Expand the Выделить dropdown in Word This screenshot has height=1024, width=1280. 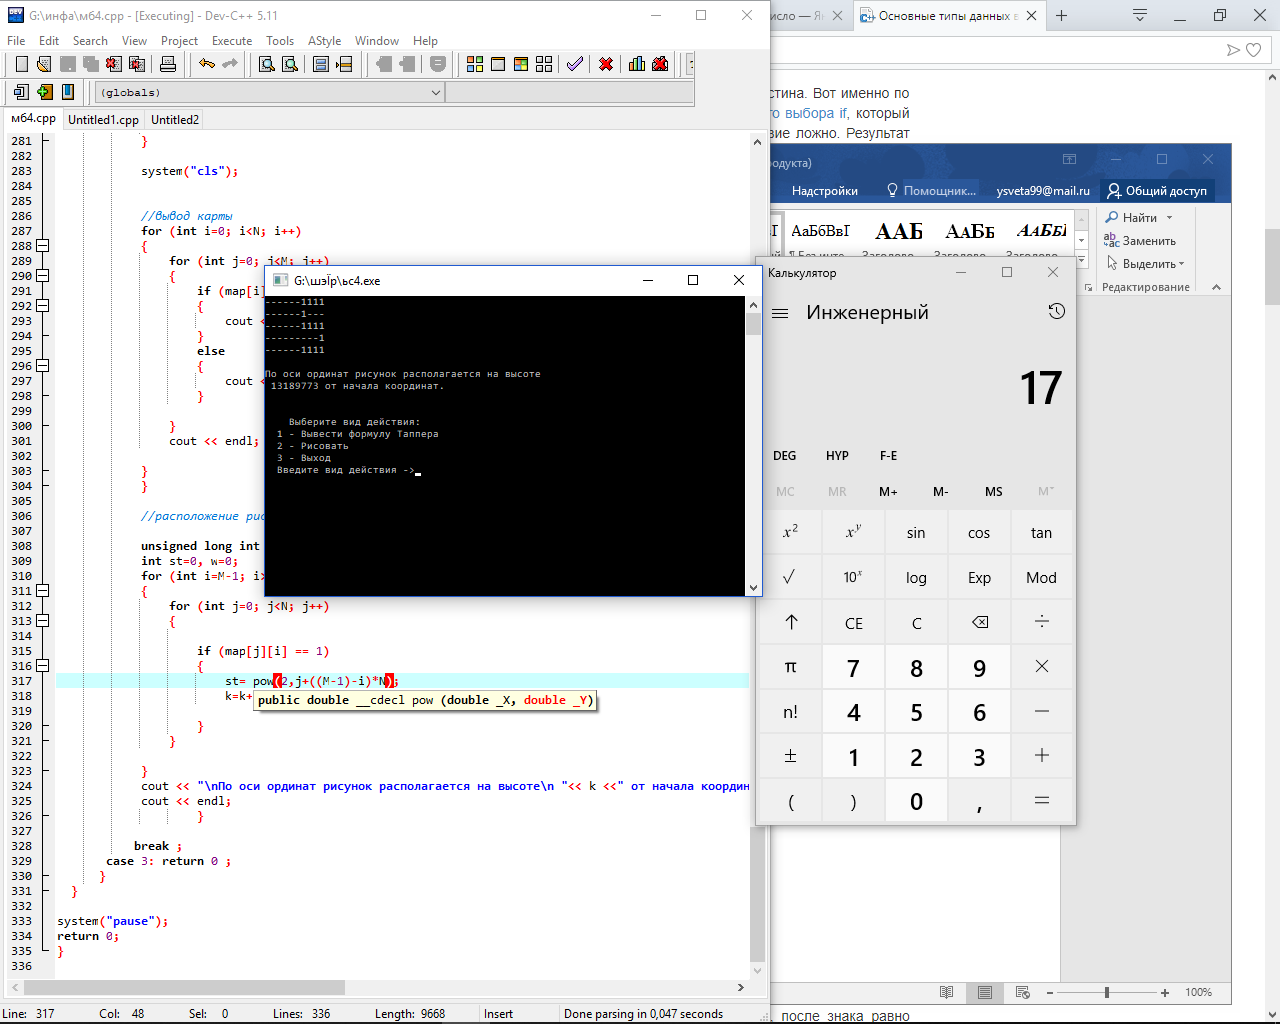[1146, 264]
